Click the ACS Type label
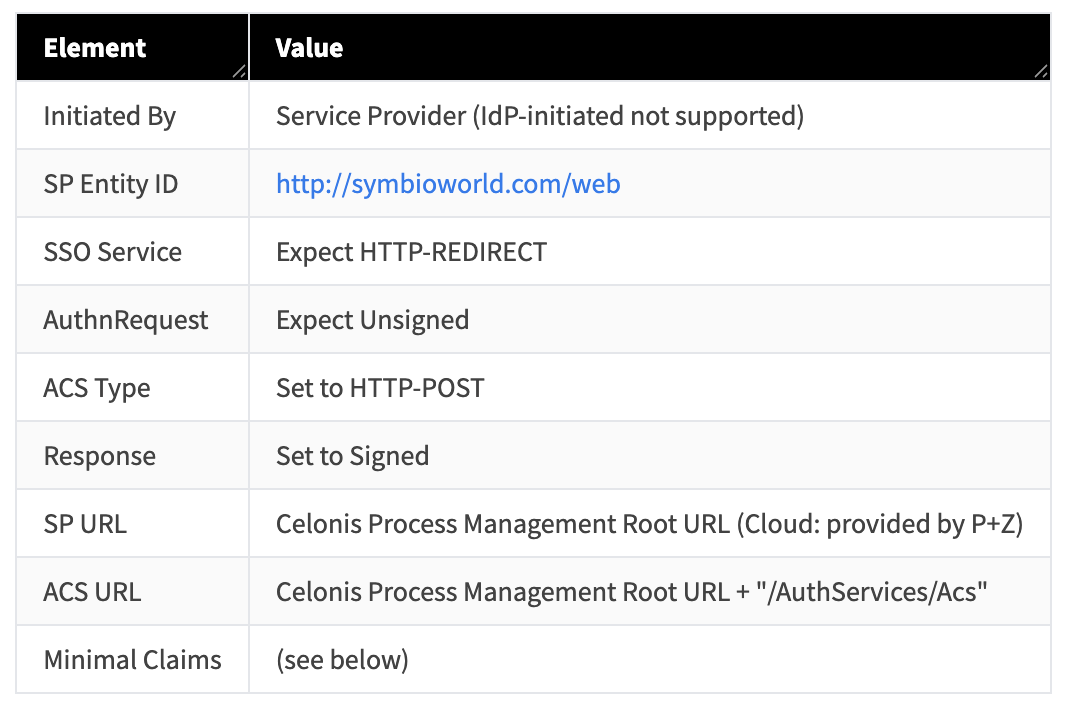This screenshot has height=714, width=1068. (96, 388)
